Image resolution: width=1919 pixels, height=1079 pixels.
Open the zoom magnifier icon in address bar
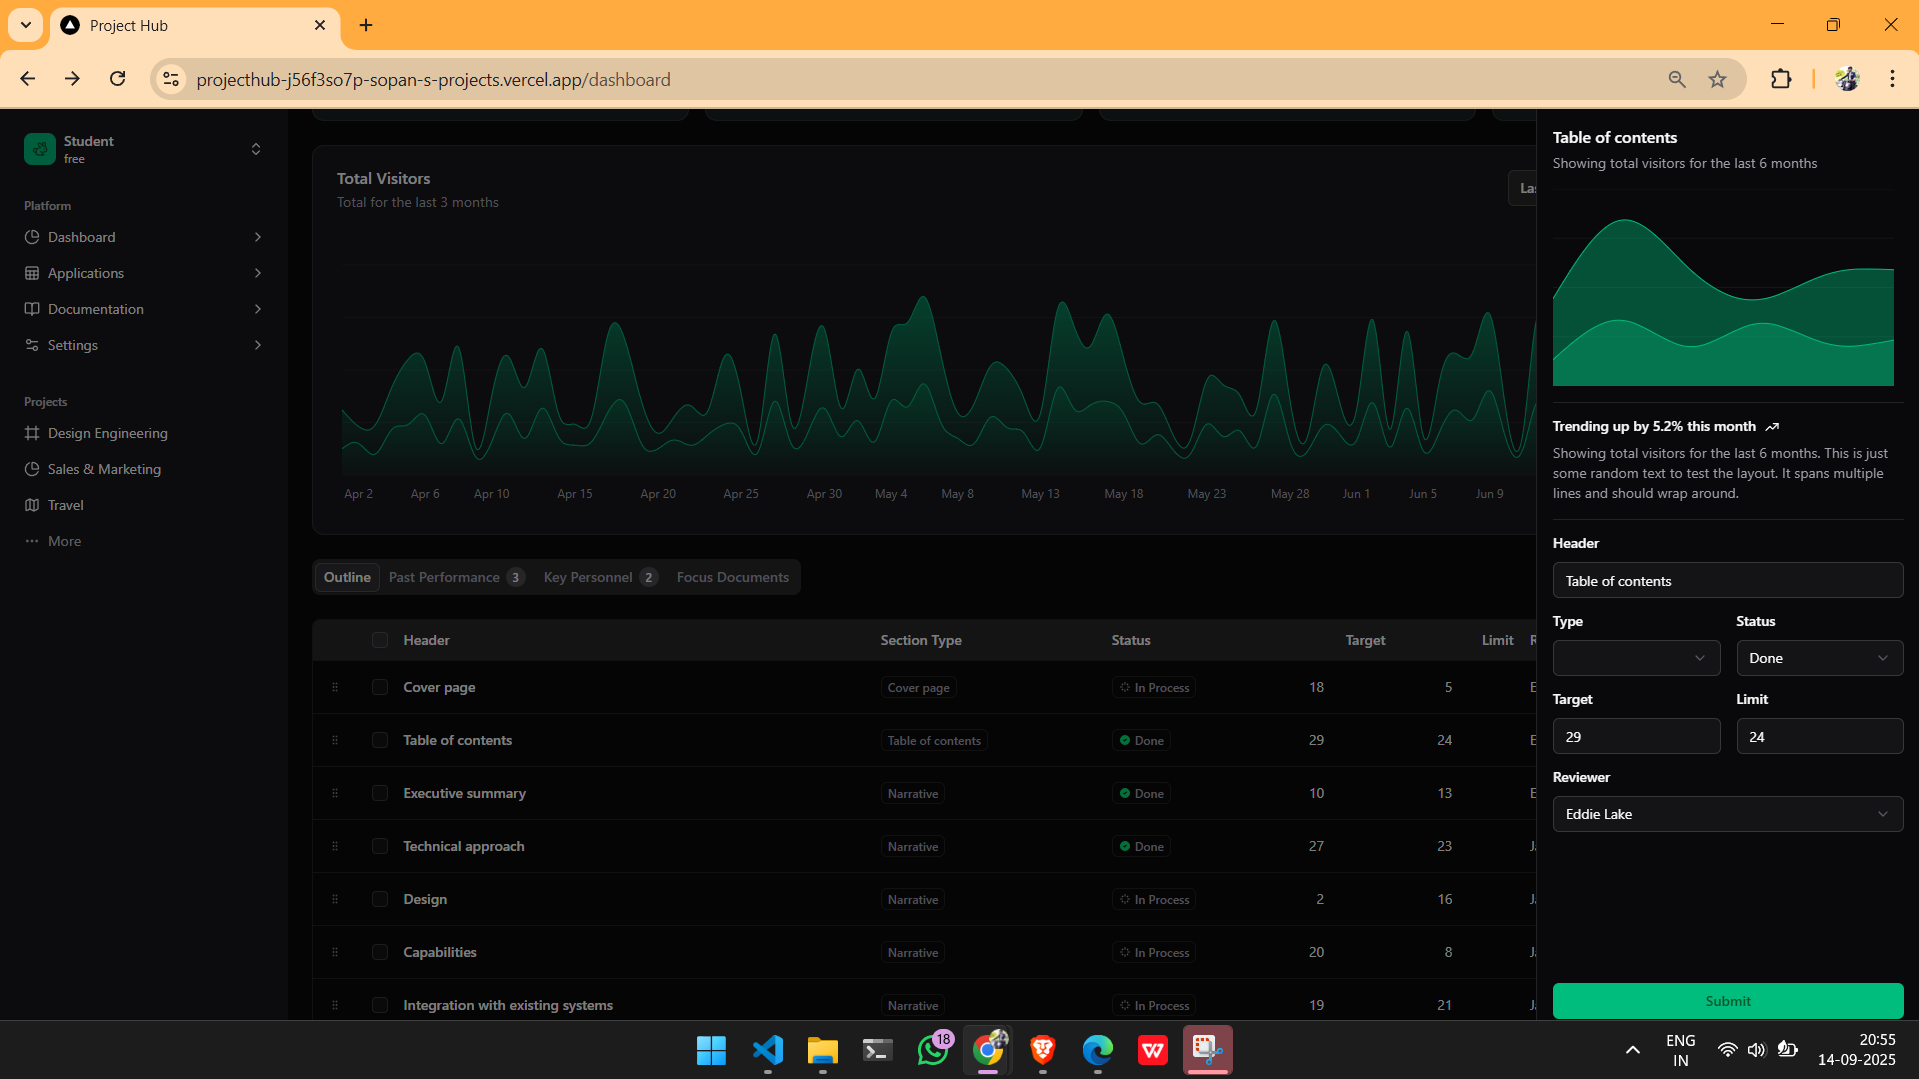(x=1677, y=79)
